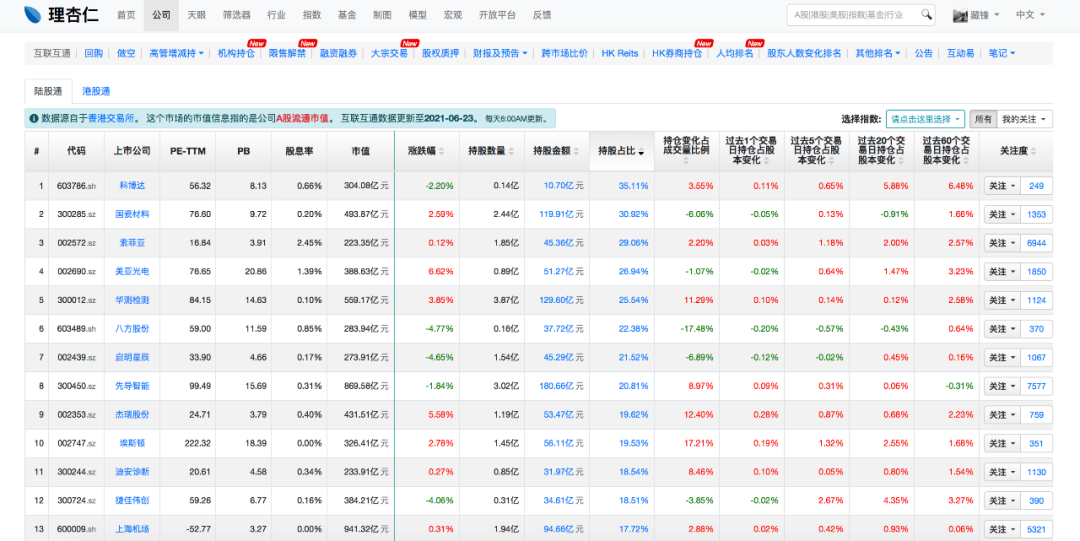Image resolution: width=1080 pixels, height=541 pixels.
Task: Open the 融资融券 link
Action: [338, 53]
